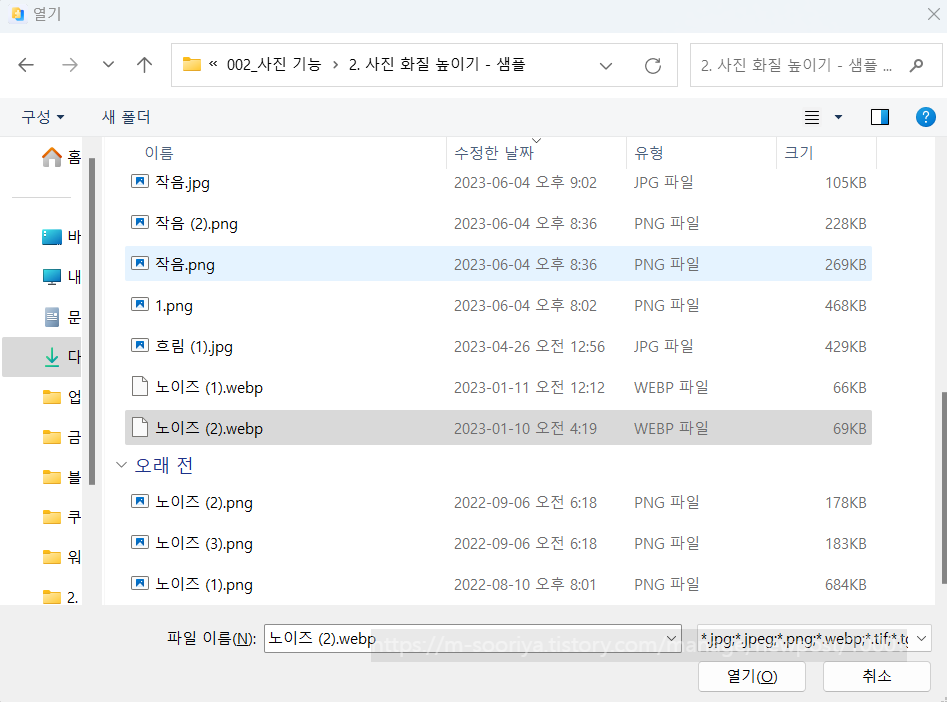Click file icon of 노이즈 (2).webp
This screenshot has height=702, width=947.
click(x=140, y=427)
